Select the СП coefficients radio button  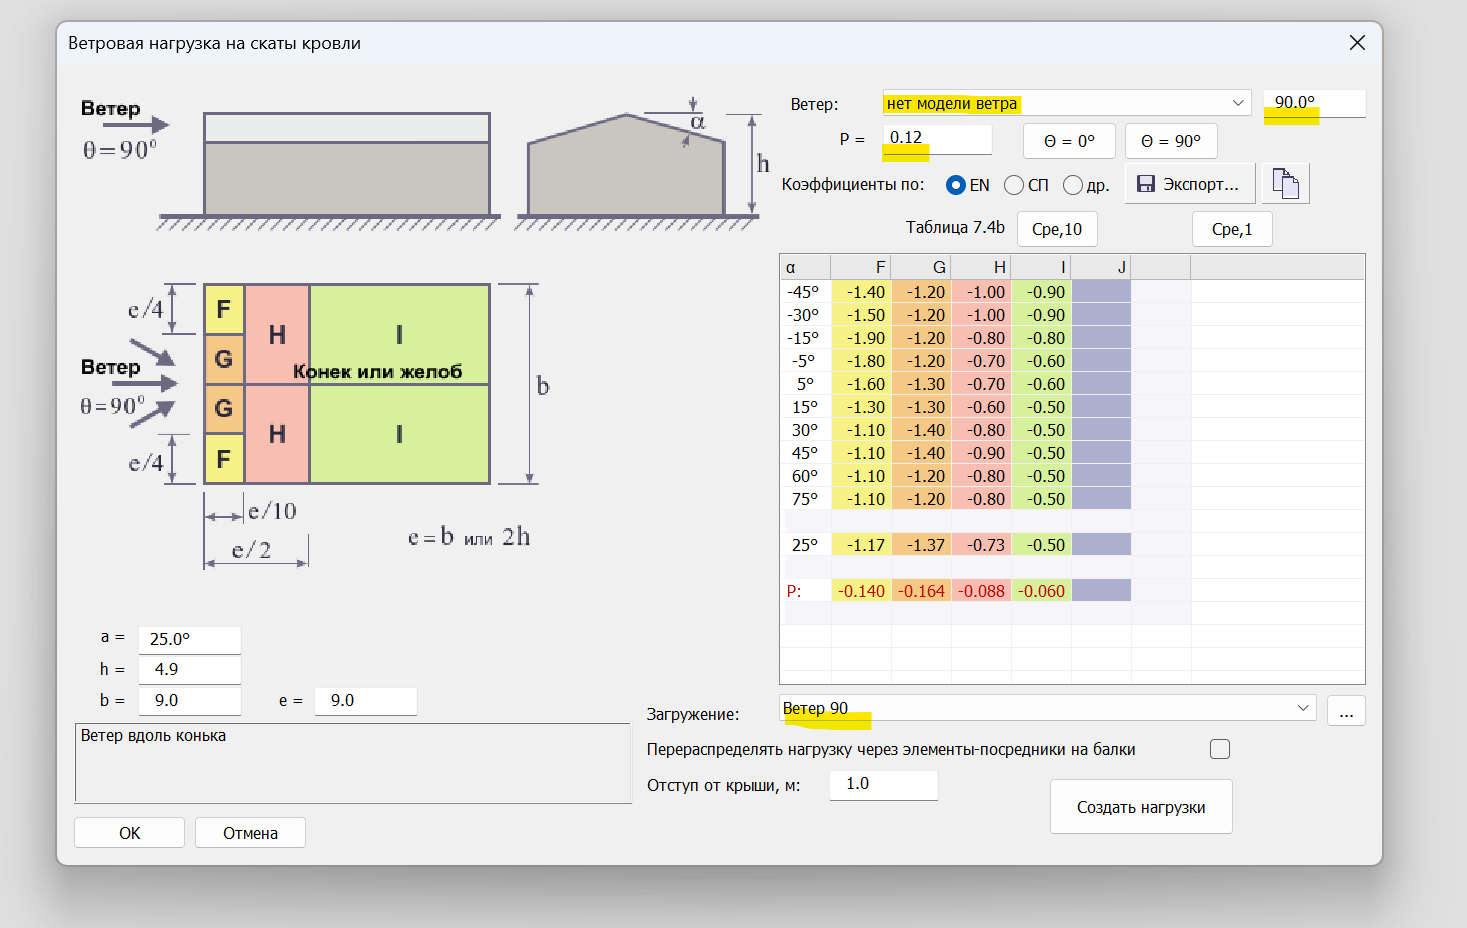point(1014,185)
